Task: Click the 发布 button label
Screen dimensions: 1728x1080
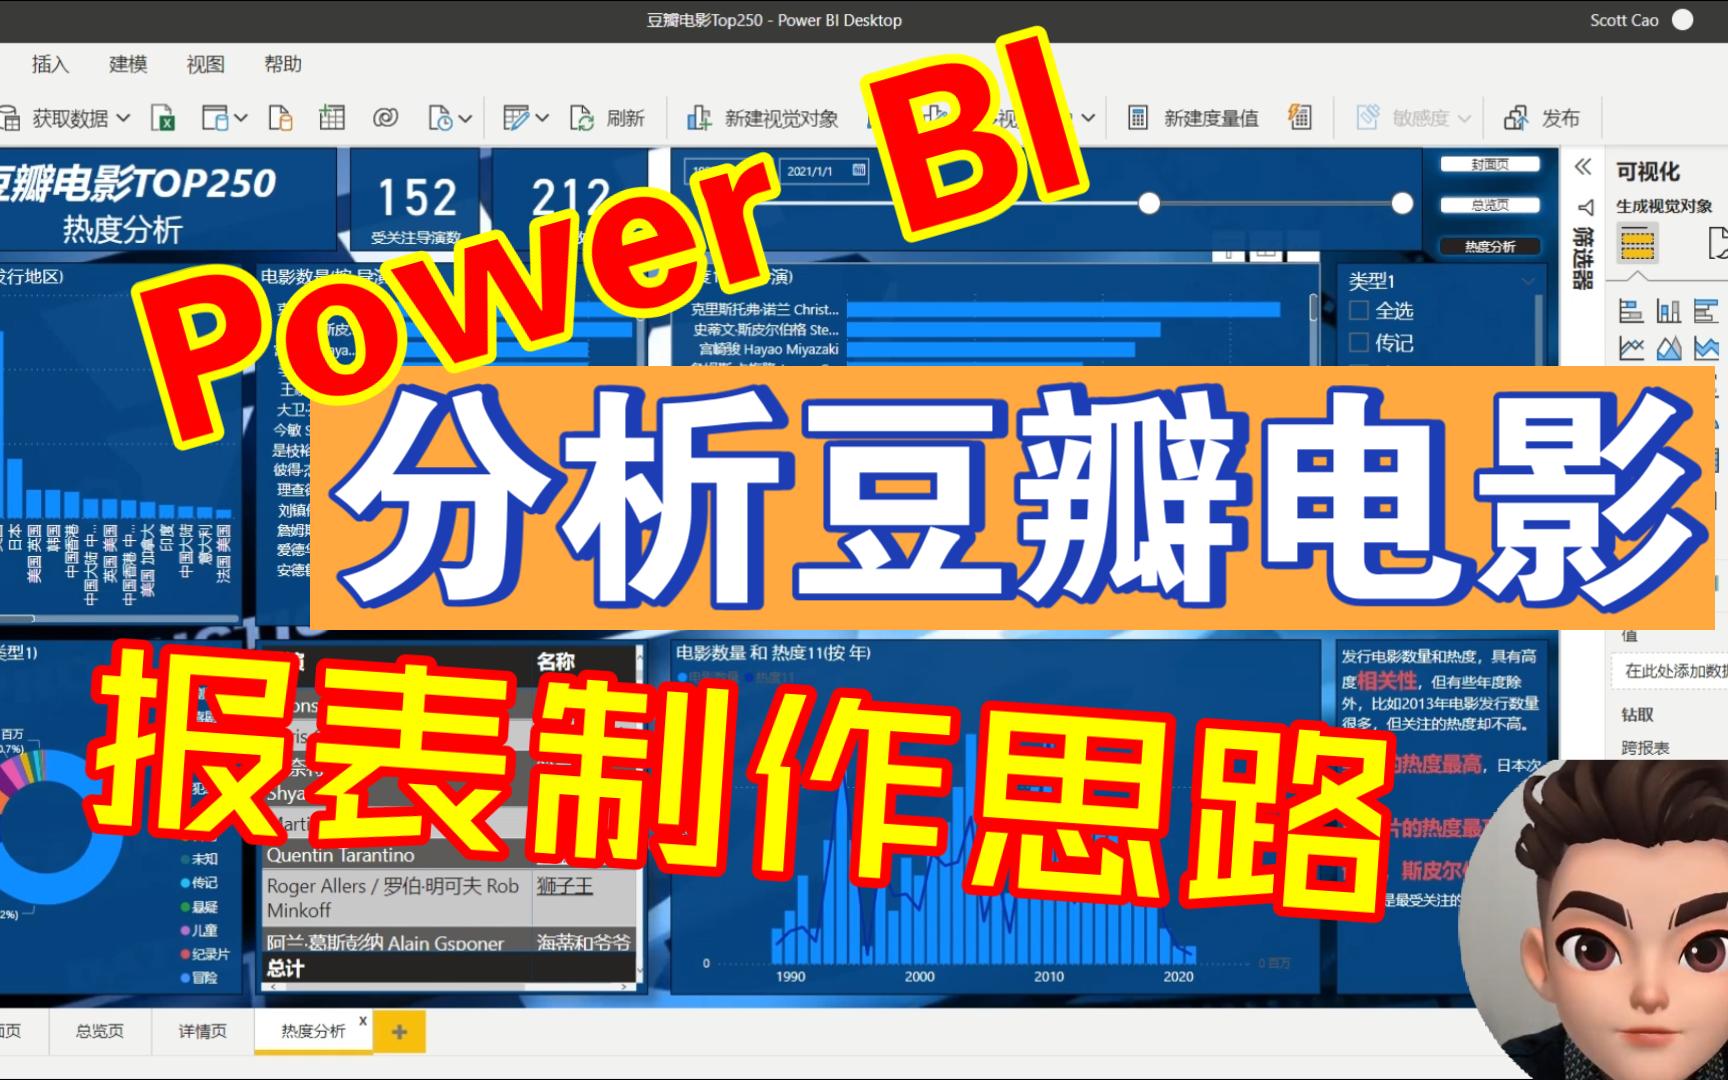Action: pos(1561,118)
